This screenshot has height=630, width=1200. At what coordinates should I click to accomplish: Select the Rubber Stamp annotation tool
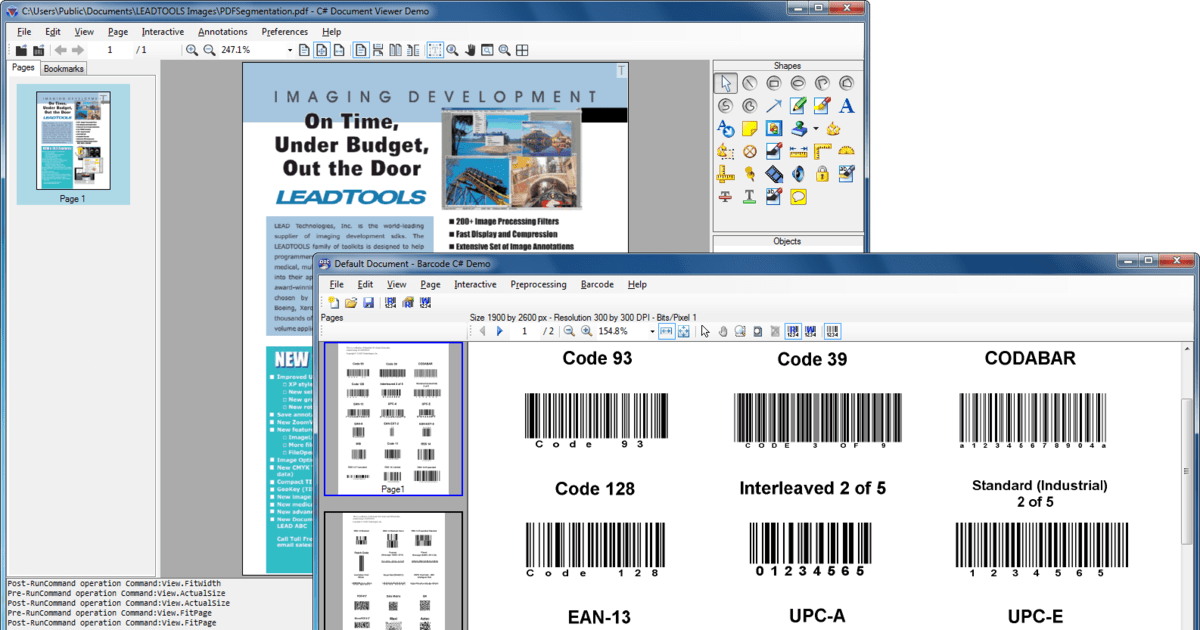800,130
